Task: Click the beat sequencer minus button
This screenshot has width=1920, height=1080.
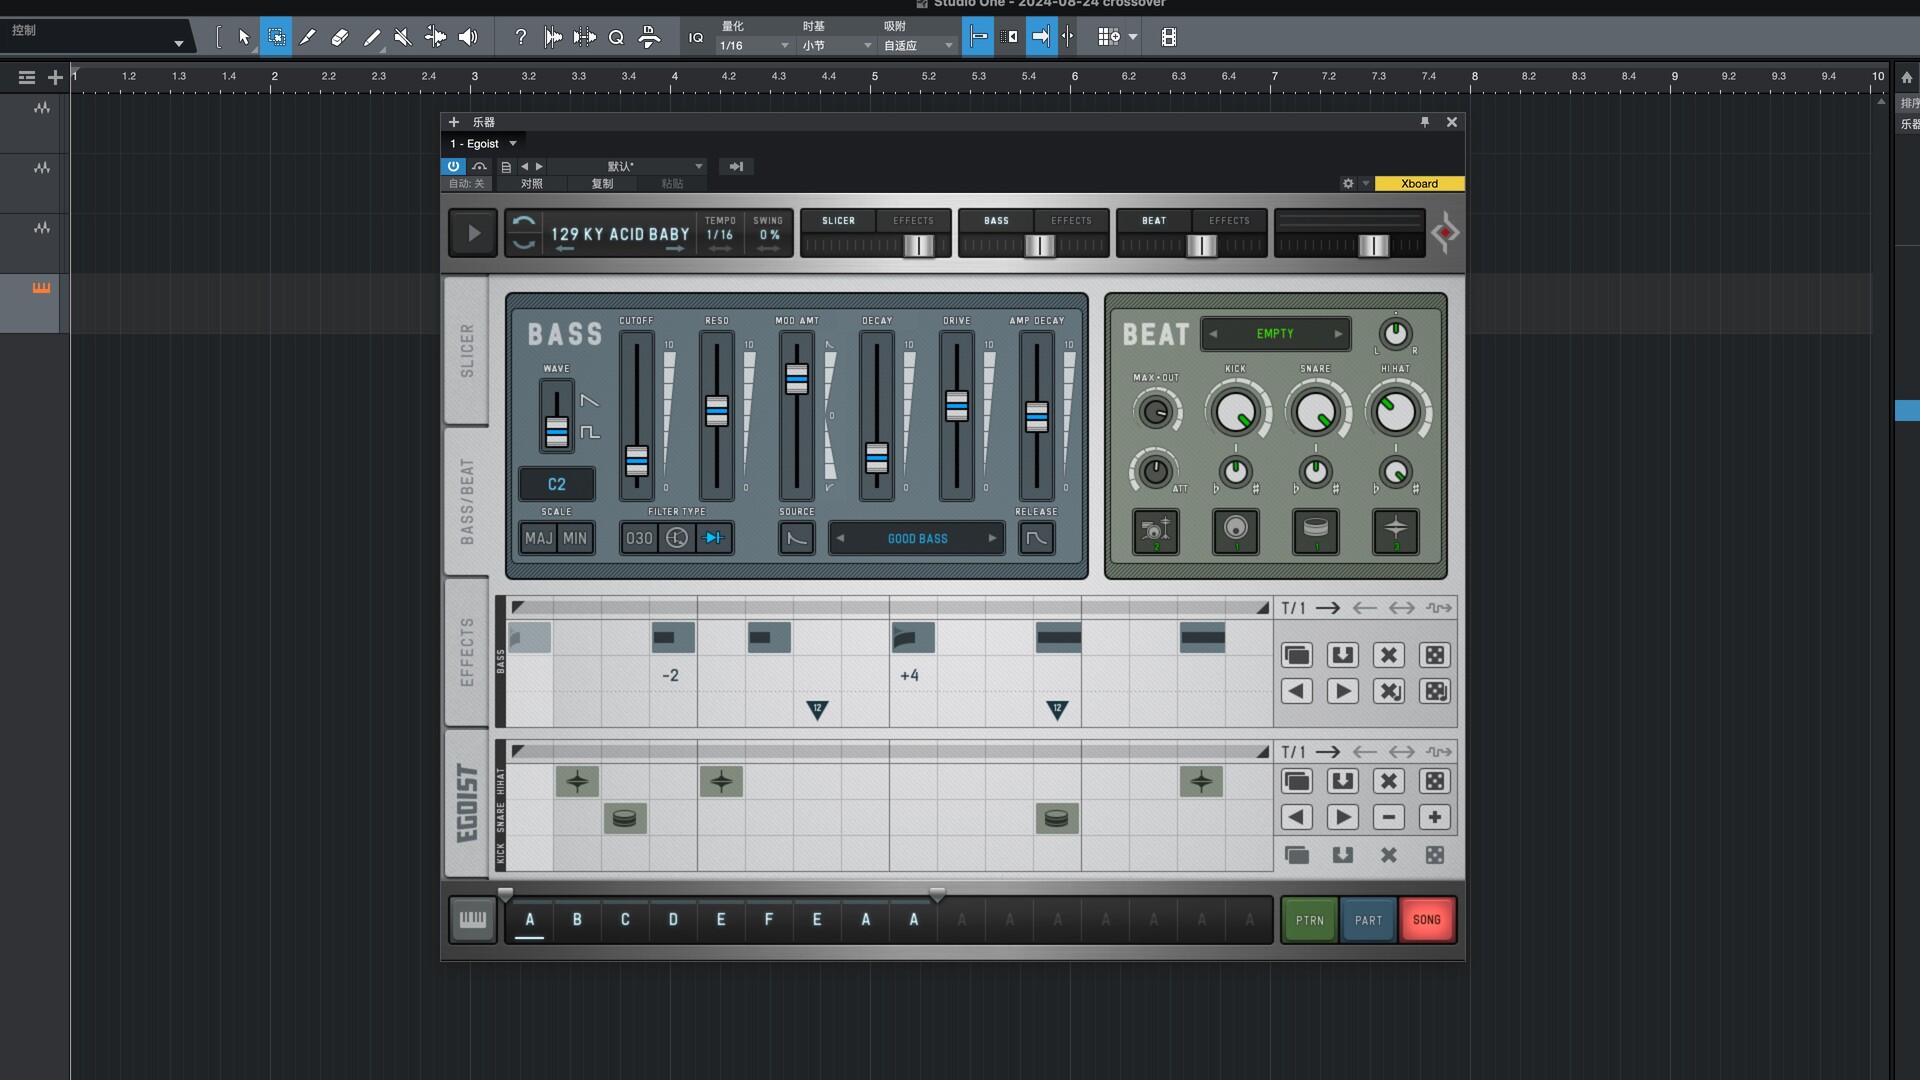Action: pyautogui.click(x=1388, y=817)
